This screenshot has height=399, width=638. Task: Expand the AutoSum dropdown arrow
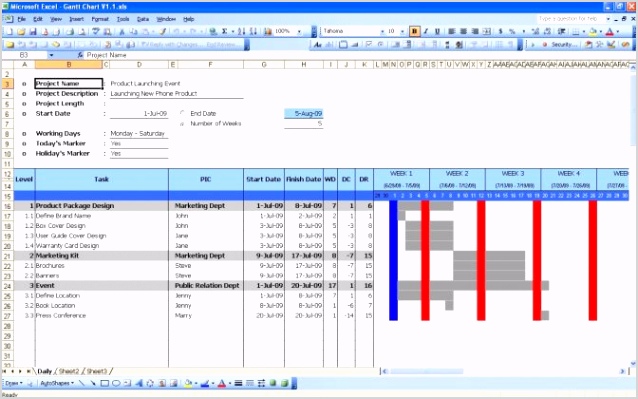(x=233, y=32)
